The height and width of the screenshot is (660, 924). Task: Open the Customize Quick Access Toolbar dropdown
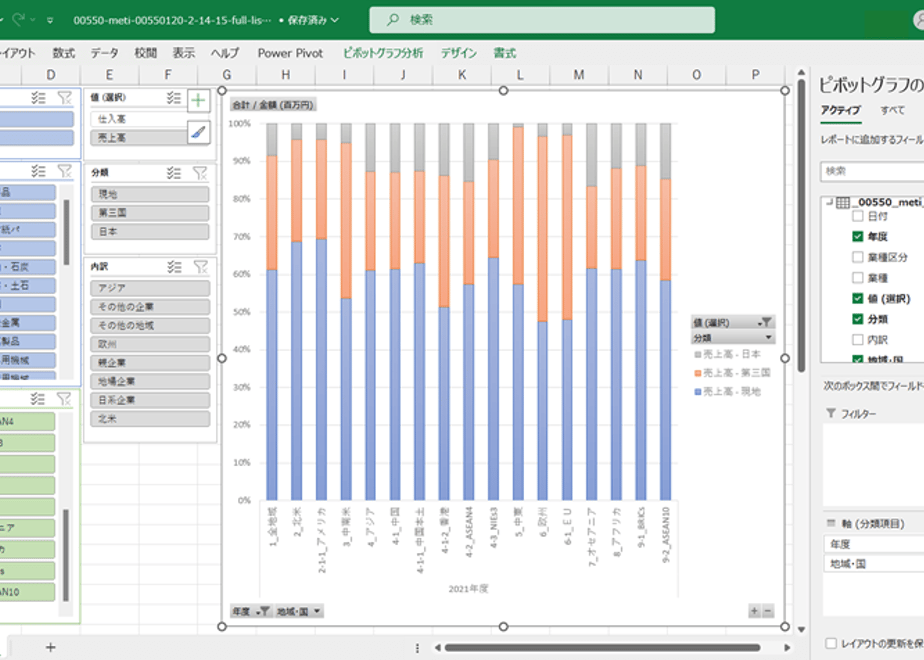(50, 20)
